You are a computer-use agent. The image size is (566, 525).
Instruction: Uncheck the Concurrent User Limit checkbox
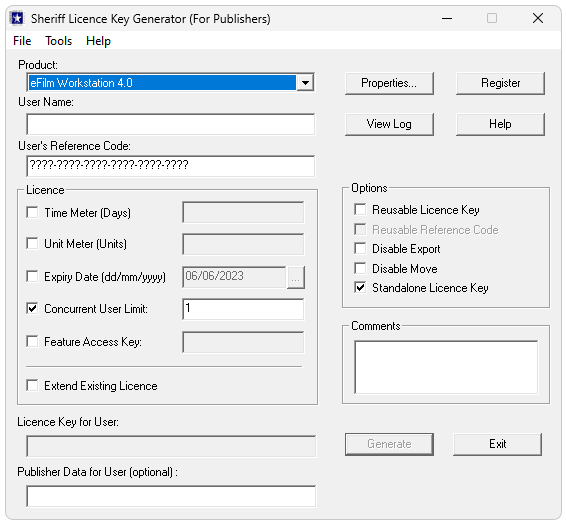point(32,309)
